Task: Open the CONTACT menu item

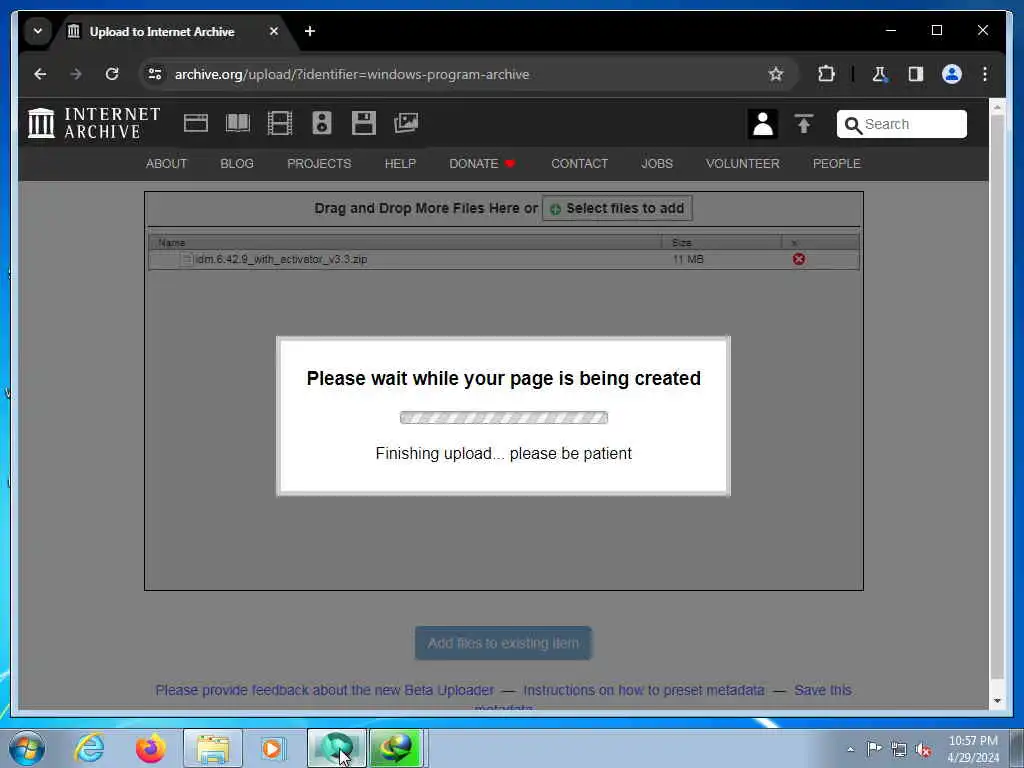Action: tap(579, 163)
